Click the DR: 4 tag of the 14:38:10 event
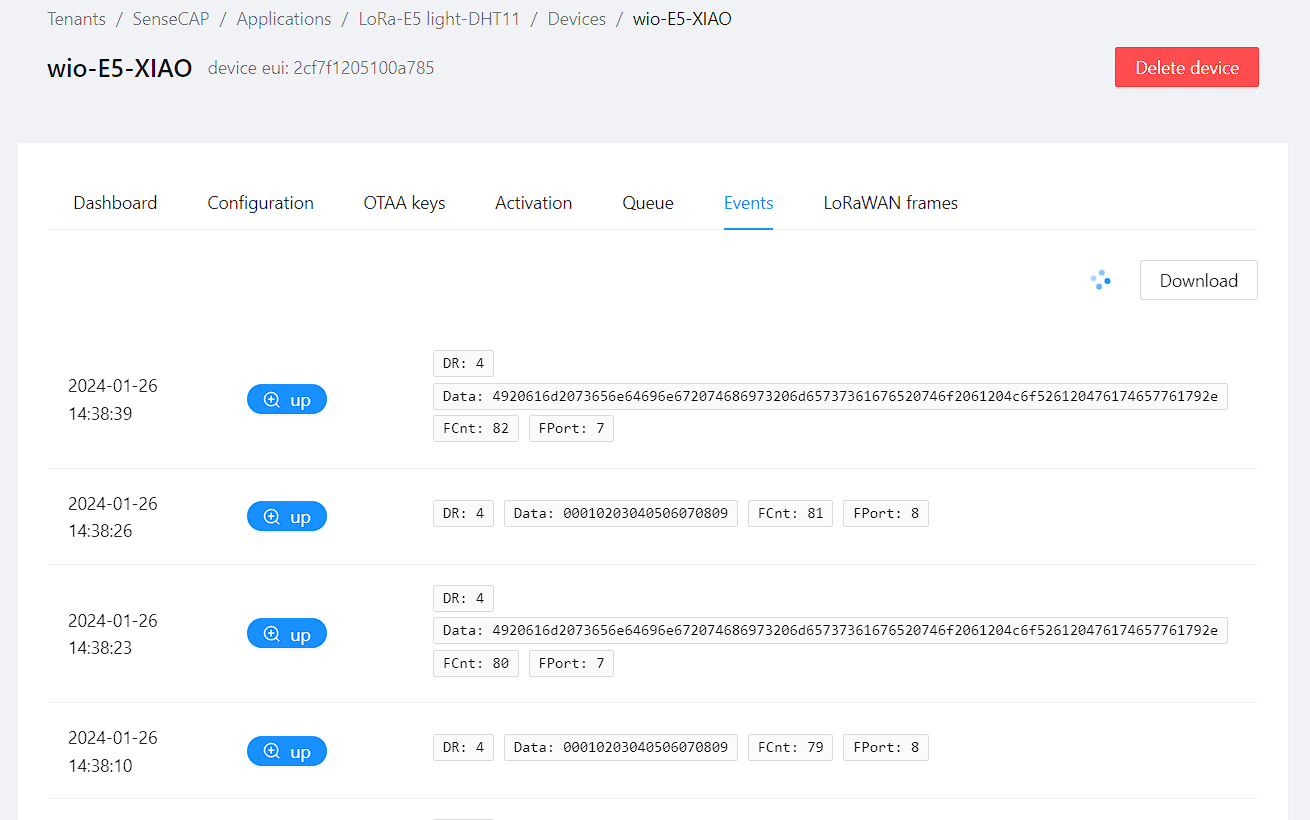Screen dimensions: 1310x820 [x=463, y=747]
